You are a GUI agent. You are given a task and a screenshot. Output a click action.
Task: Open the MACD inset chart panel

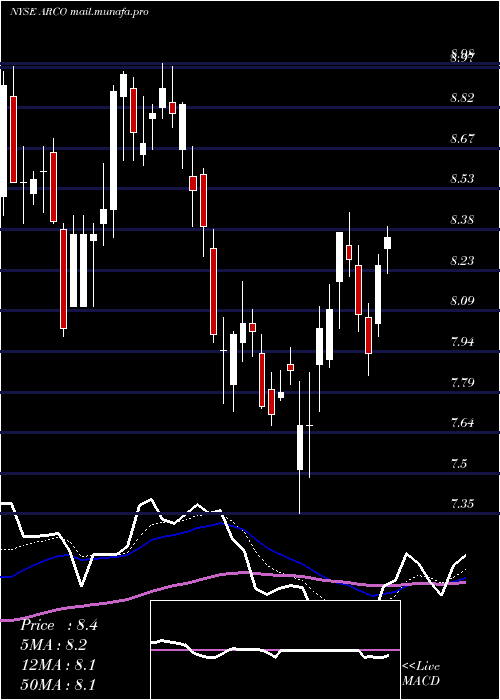(275, 650)
